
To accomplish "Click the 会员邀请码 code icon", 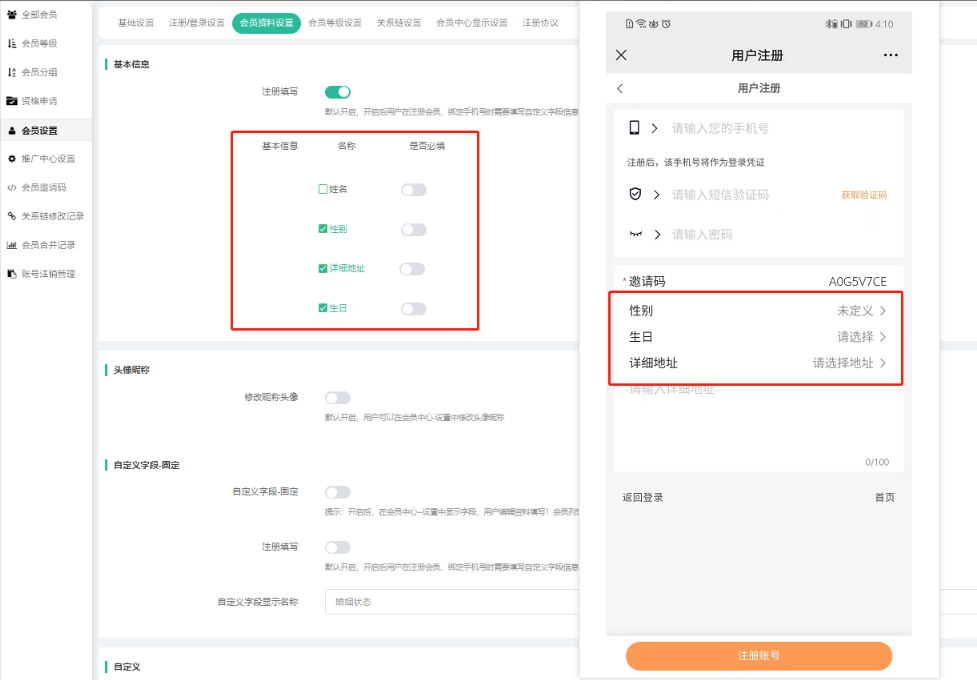I will pos(12,187).
